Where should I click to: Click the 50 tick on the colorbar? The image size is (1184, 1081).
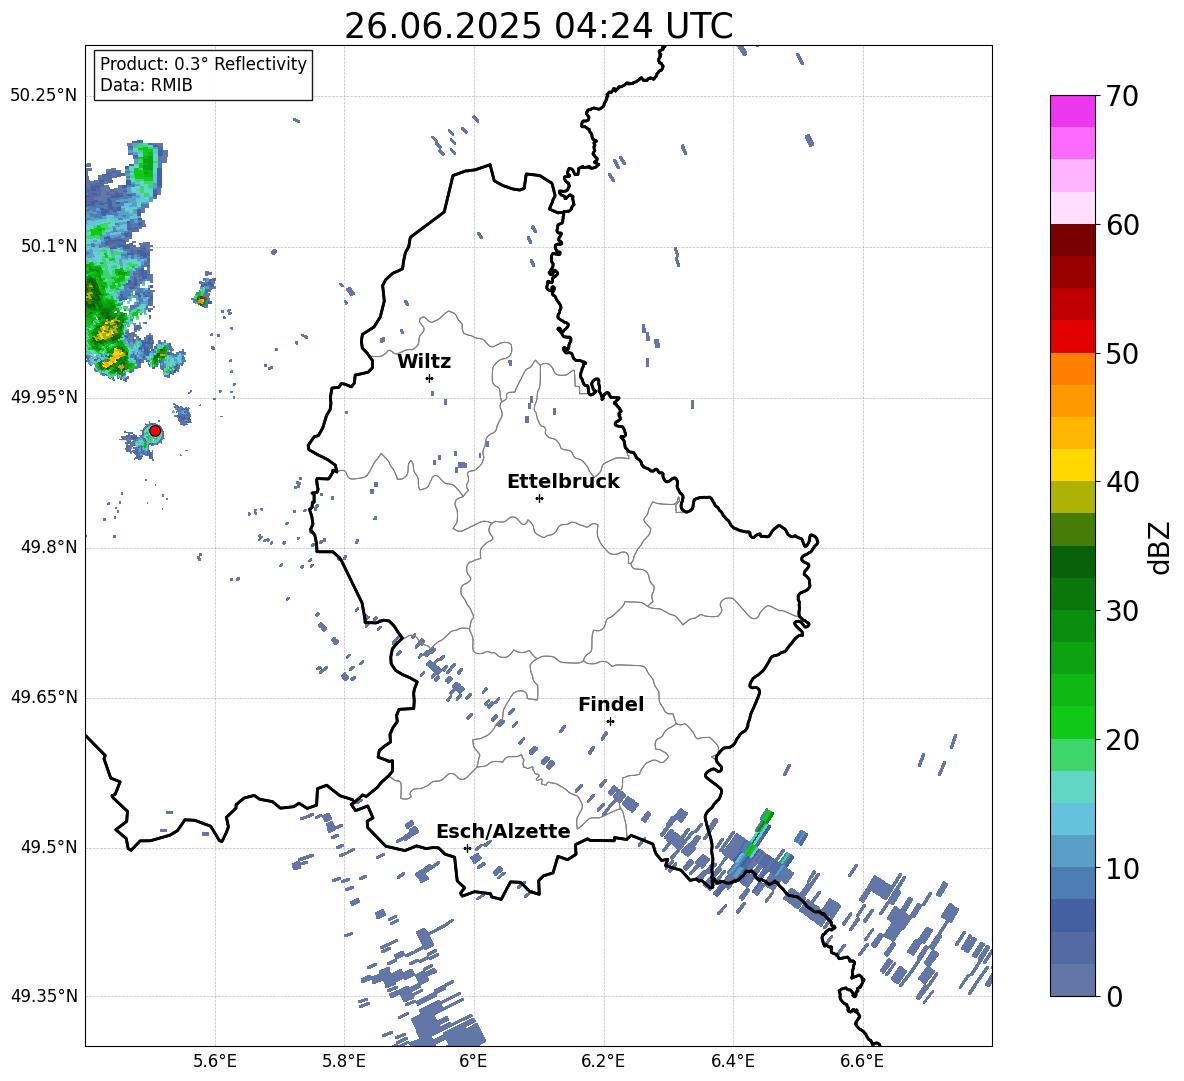click(1122, 353)
